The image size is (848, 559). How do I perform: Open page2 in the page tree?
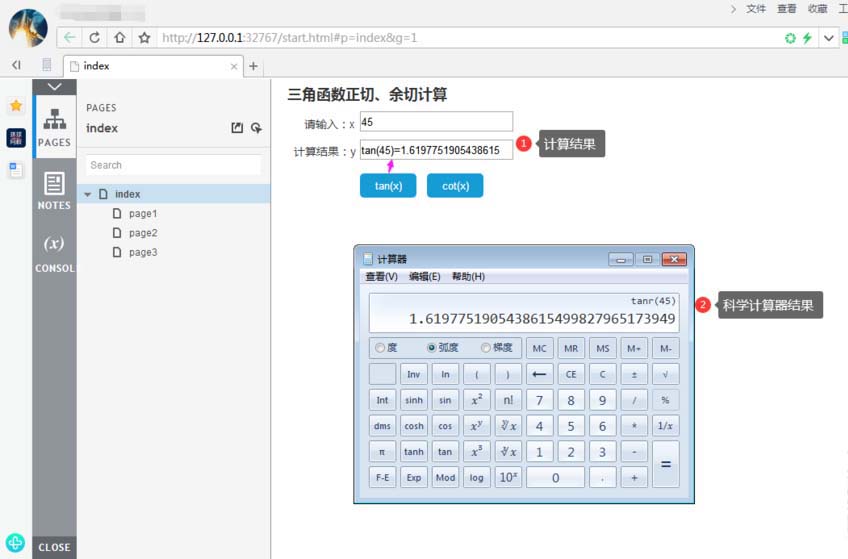143,233
